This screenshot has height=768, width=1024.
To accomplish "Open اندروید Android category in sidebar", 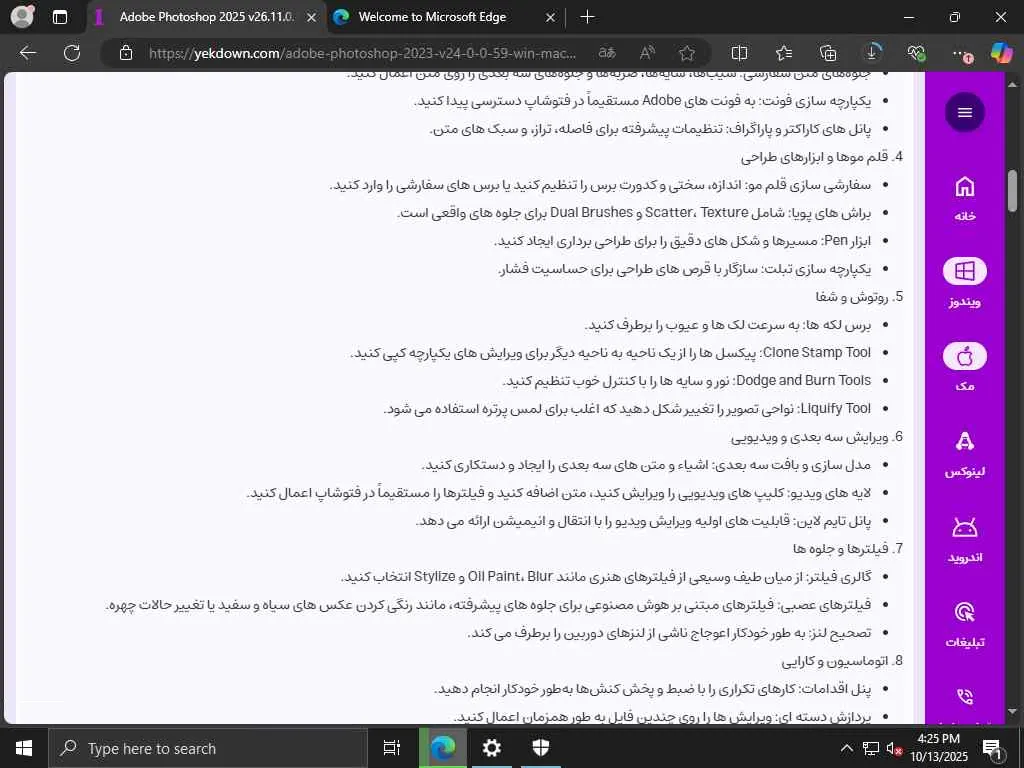I will (965, 539).
